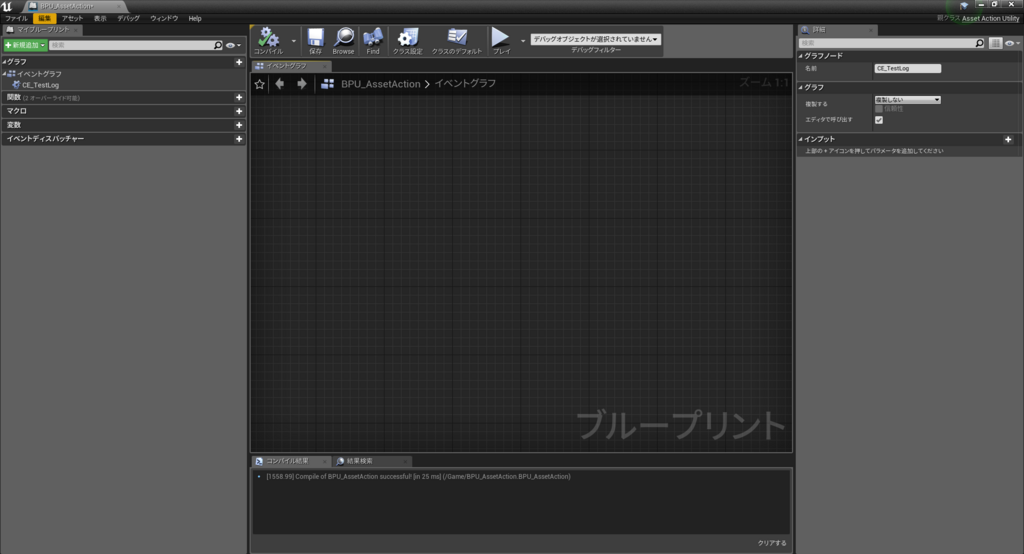Click the Details search magnifier icon
The width and height of the screenshot is (1024, 554).
(980, 43)
